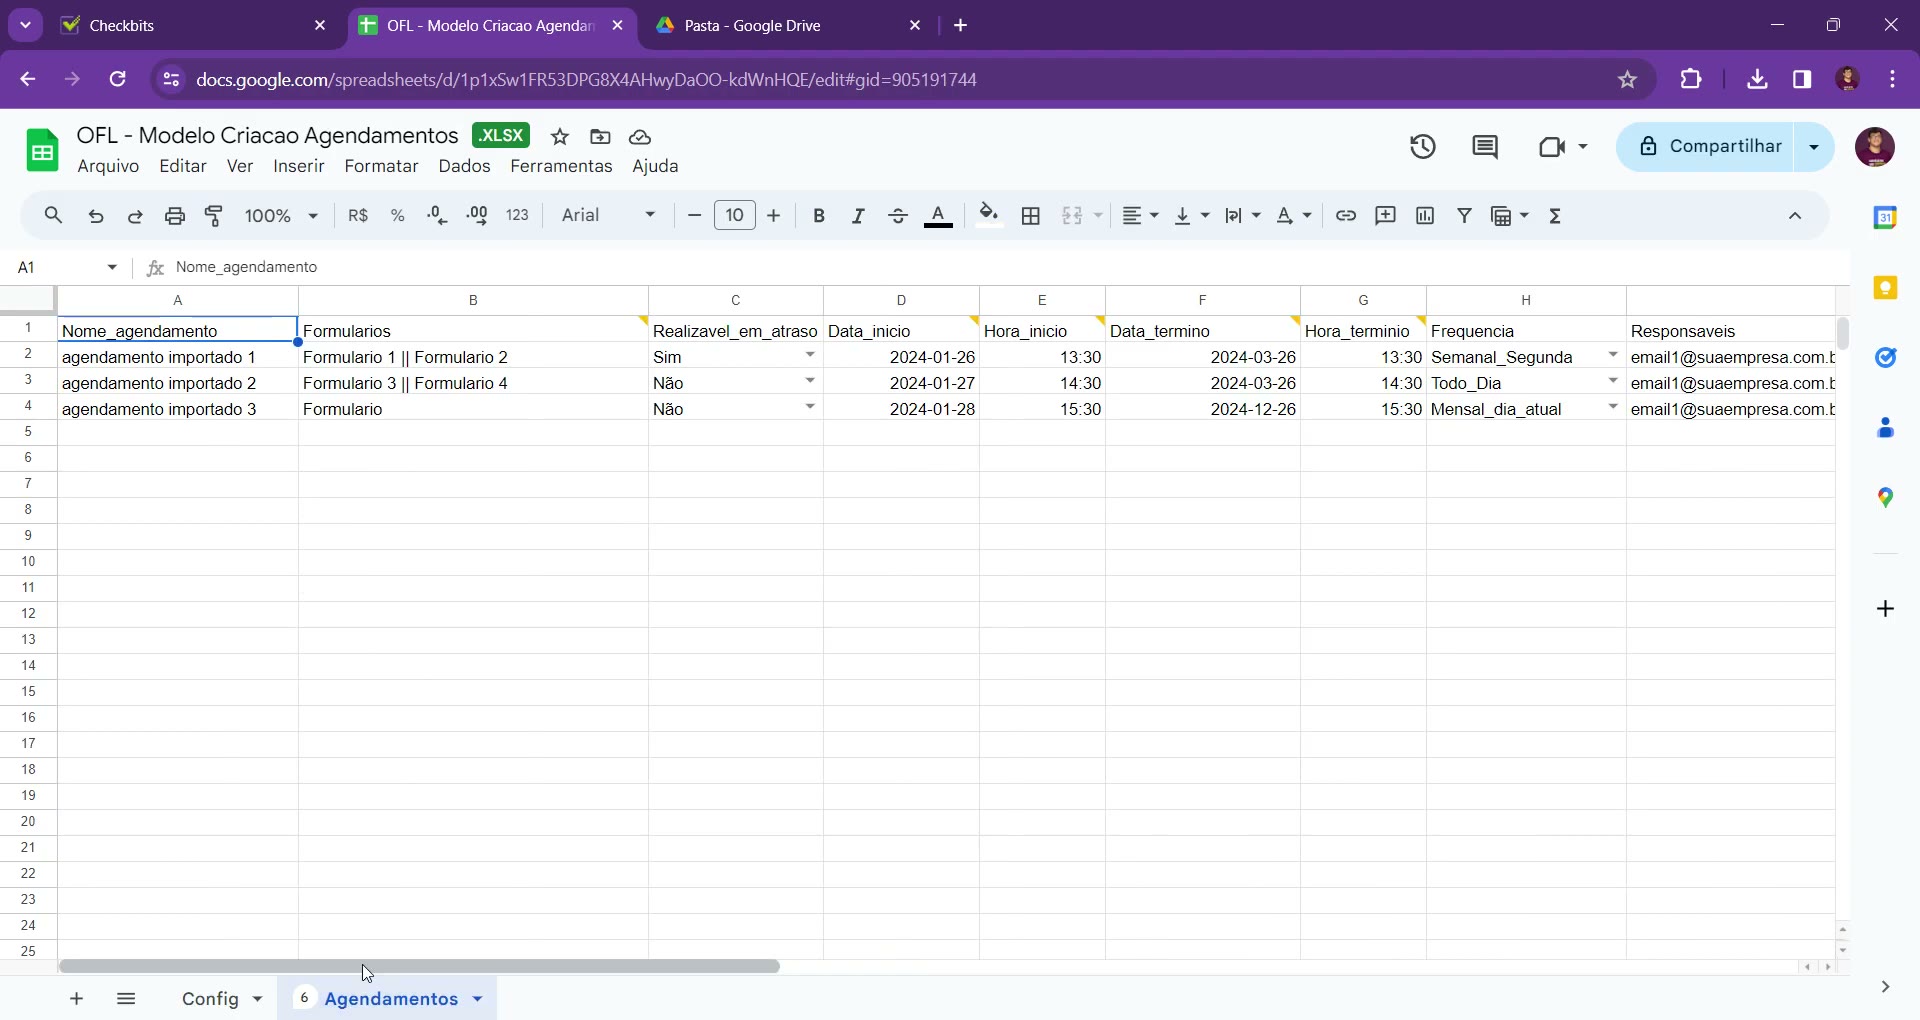
Task: Open Todo_Dia frequency dropdown
Action: [1613, 382]
